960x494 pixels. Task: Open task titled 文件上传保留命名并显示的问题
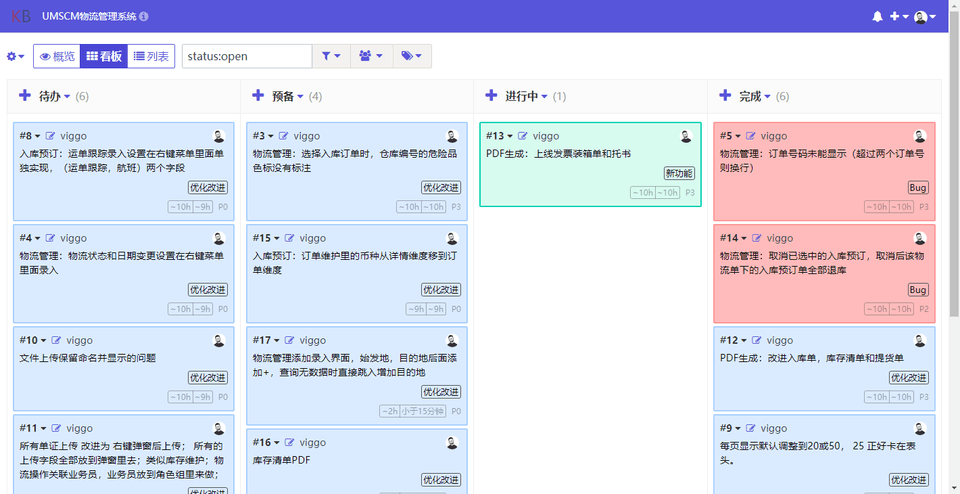(x=88, y=358)
